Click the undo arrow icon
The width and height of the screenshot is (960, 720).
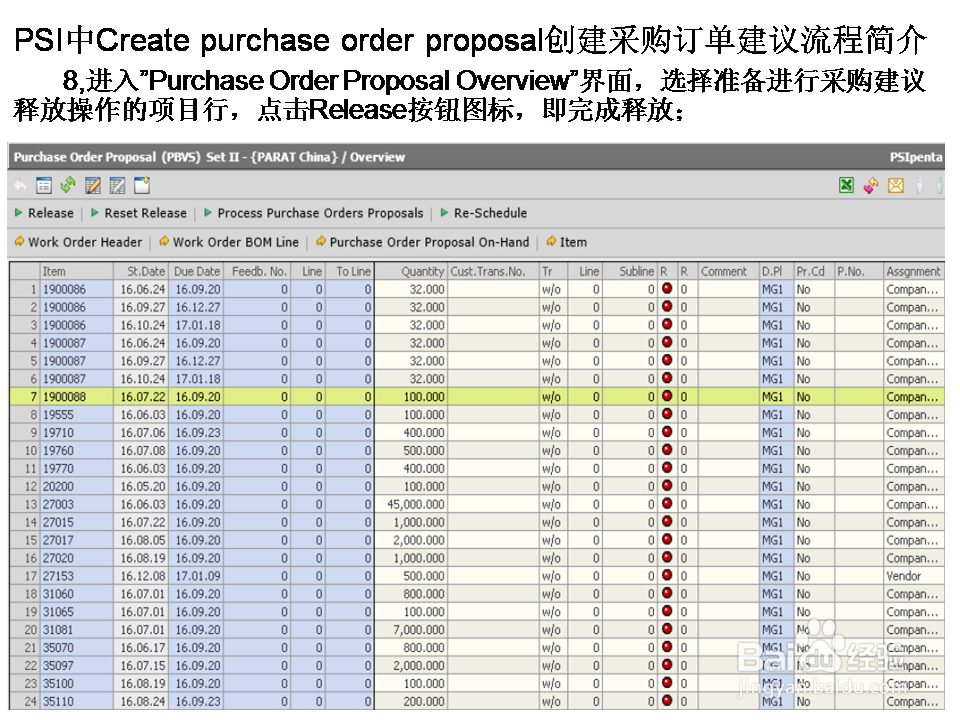[21, 184]
